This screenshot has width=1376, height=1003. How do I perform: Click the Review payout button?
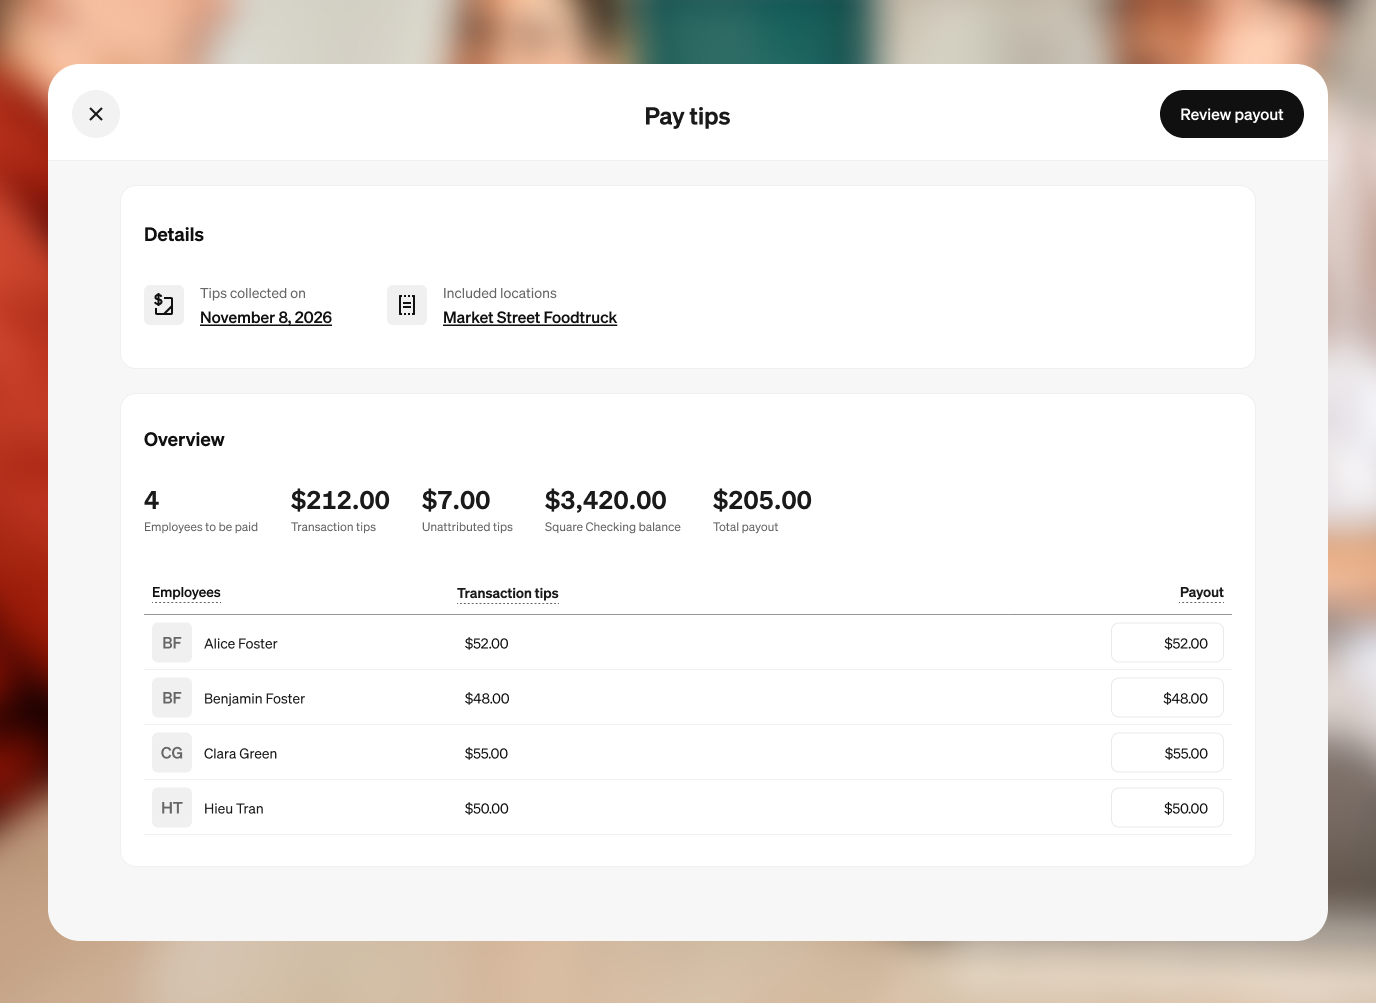pos(1231,114)
